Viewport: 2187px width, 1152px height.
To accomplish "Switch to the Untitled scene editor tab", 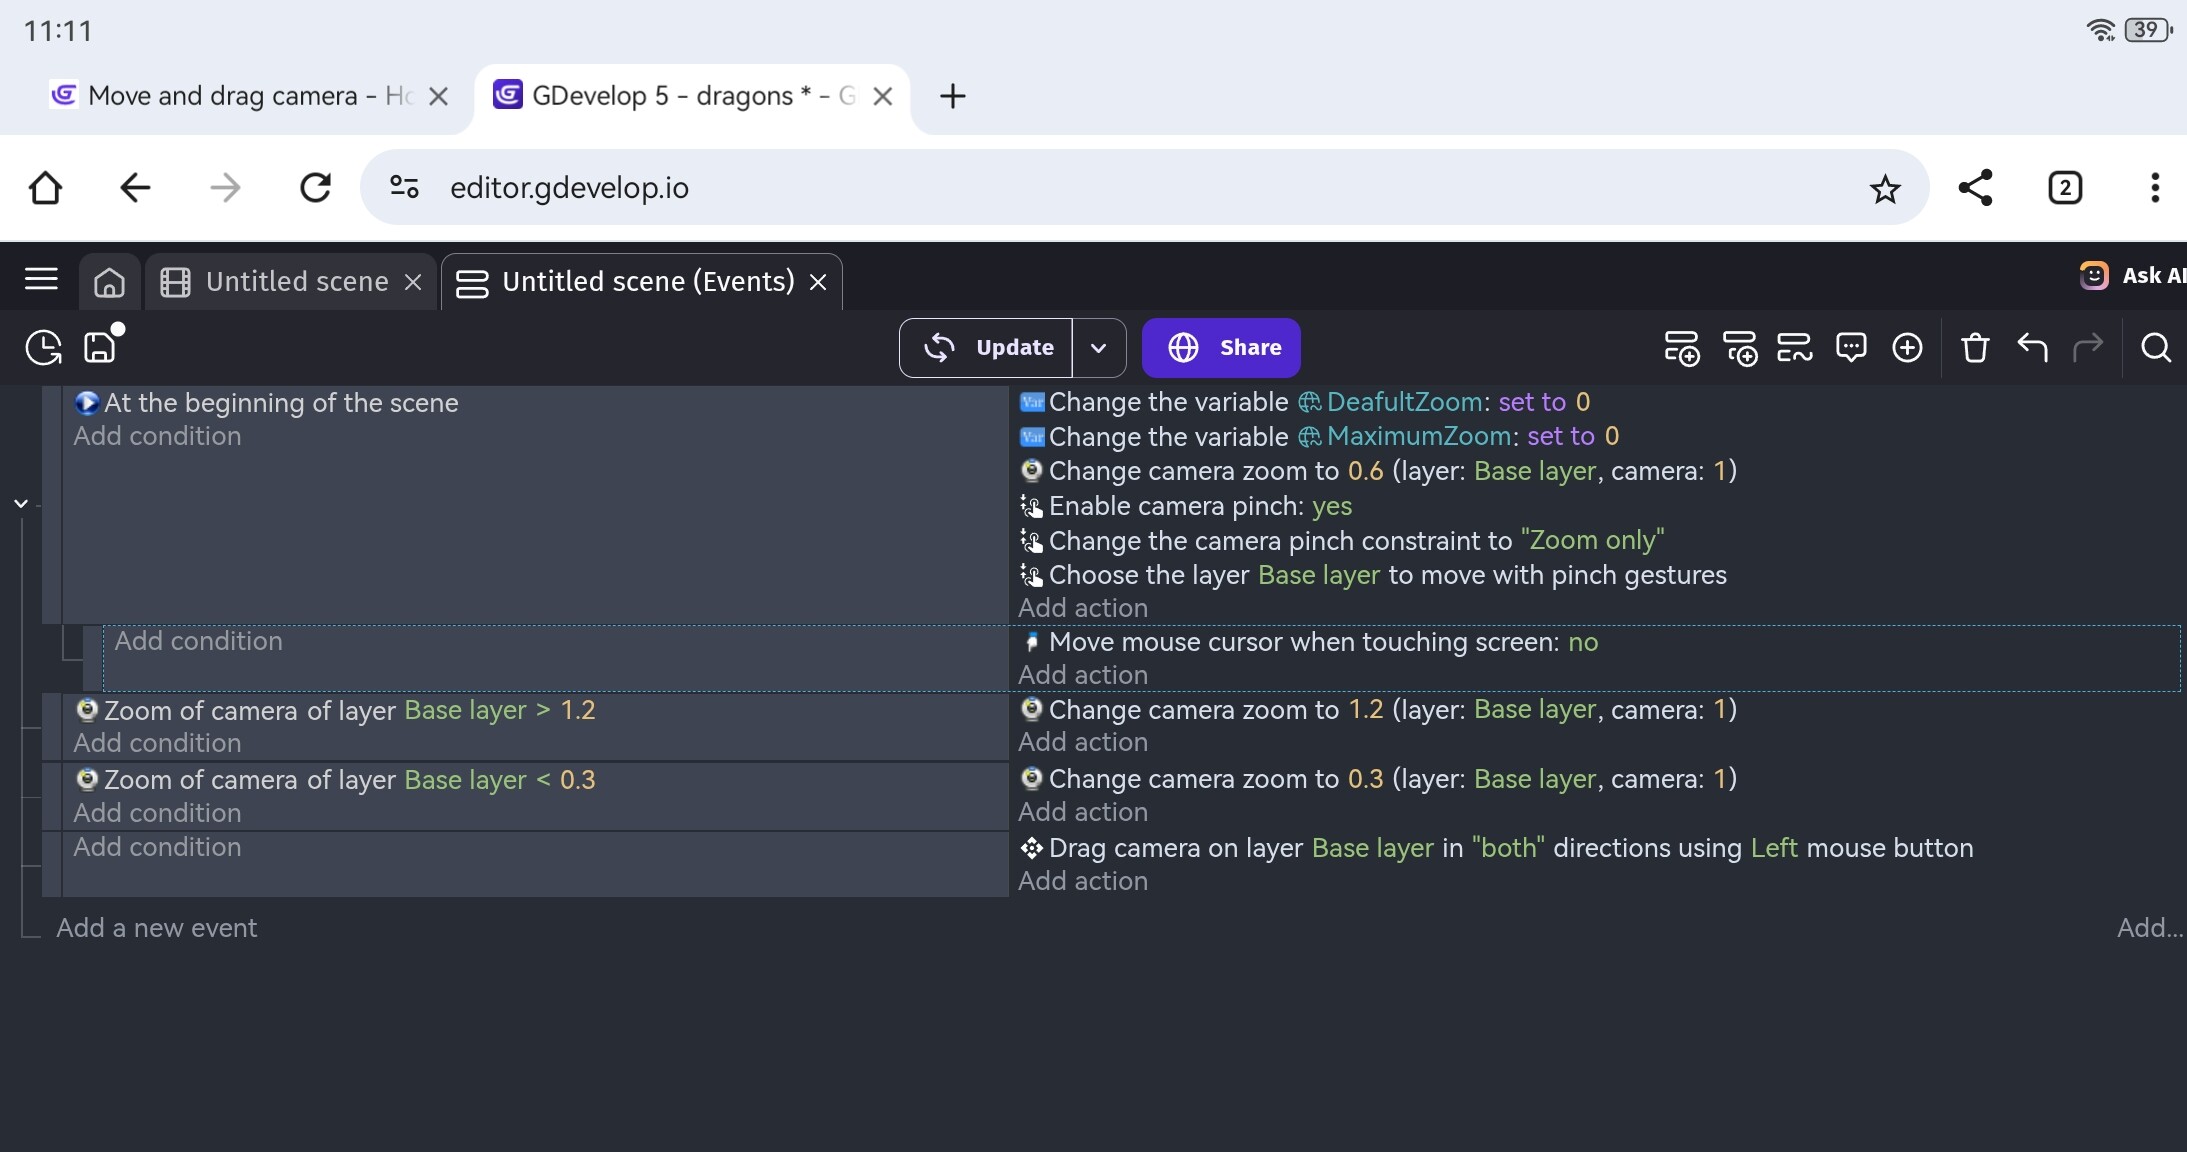I will (x=296, y=282).
